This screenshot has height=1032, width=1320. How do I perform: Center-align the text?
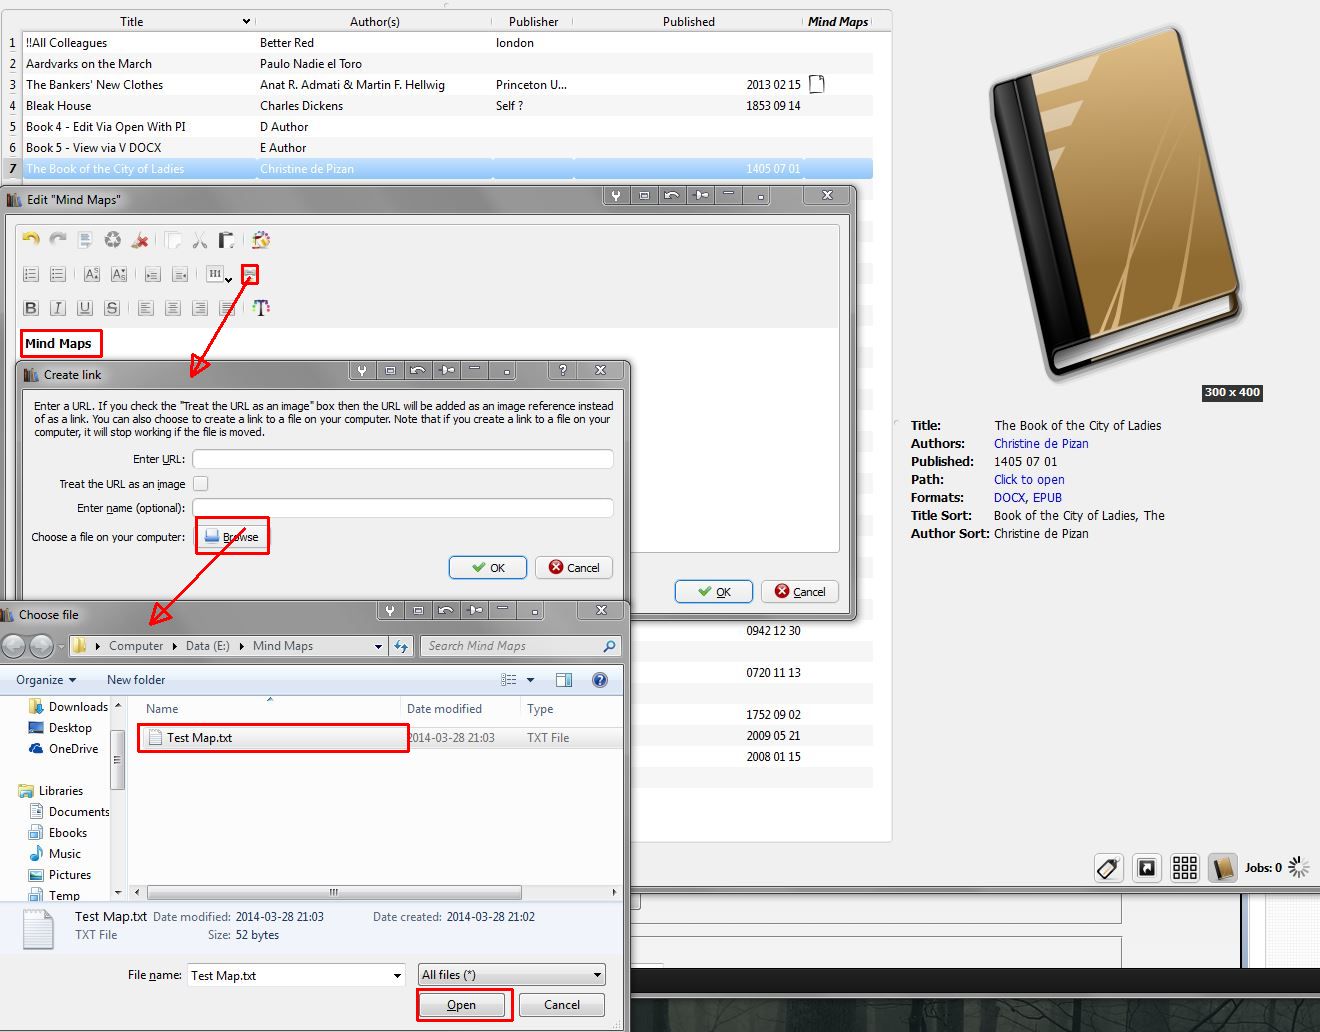173,308
